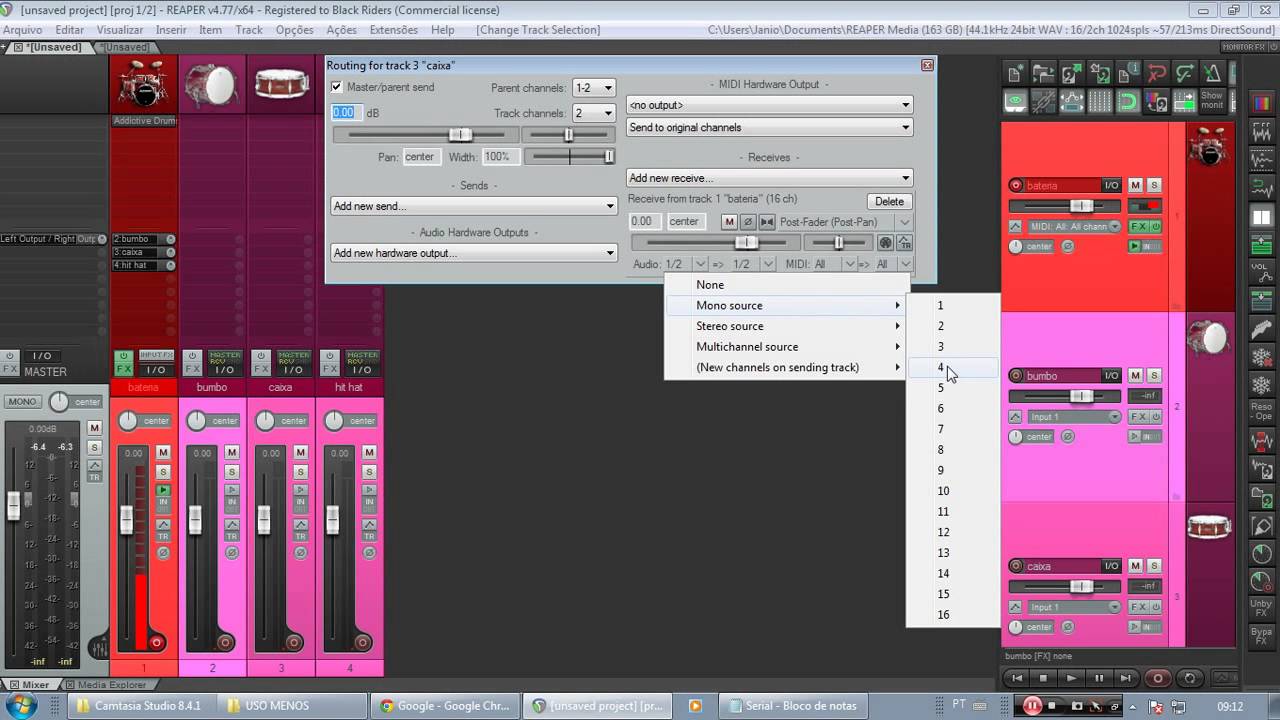Solo the bumbo track in track panel
The height and width of the screenshot is (720, 1280).
click(x=1154, y=376)
